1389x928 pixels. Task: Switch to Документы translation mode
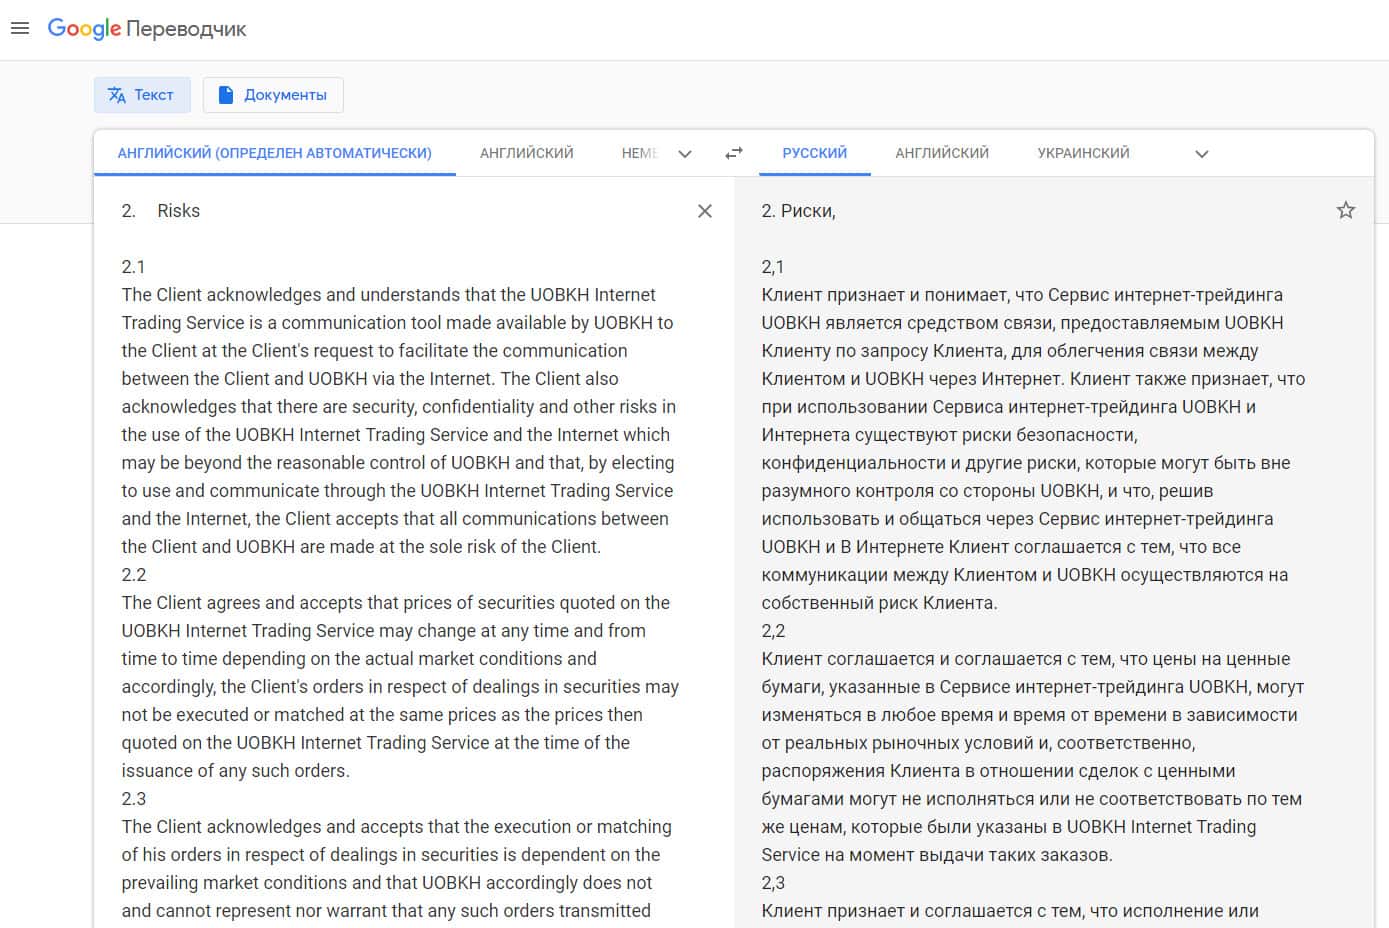pyautogui.click(x=273, y=95)
